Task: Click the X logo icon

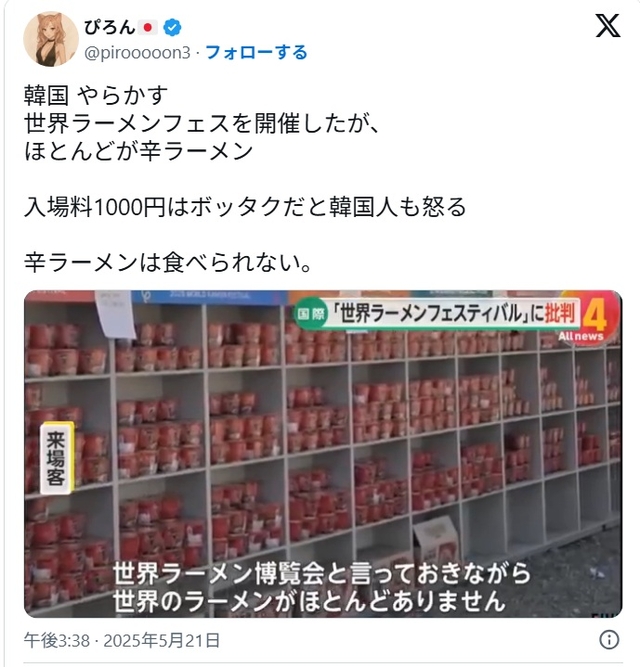Action: point(608,26)
